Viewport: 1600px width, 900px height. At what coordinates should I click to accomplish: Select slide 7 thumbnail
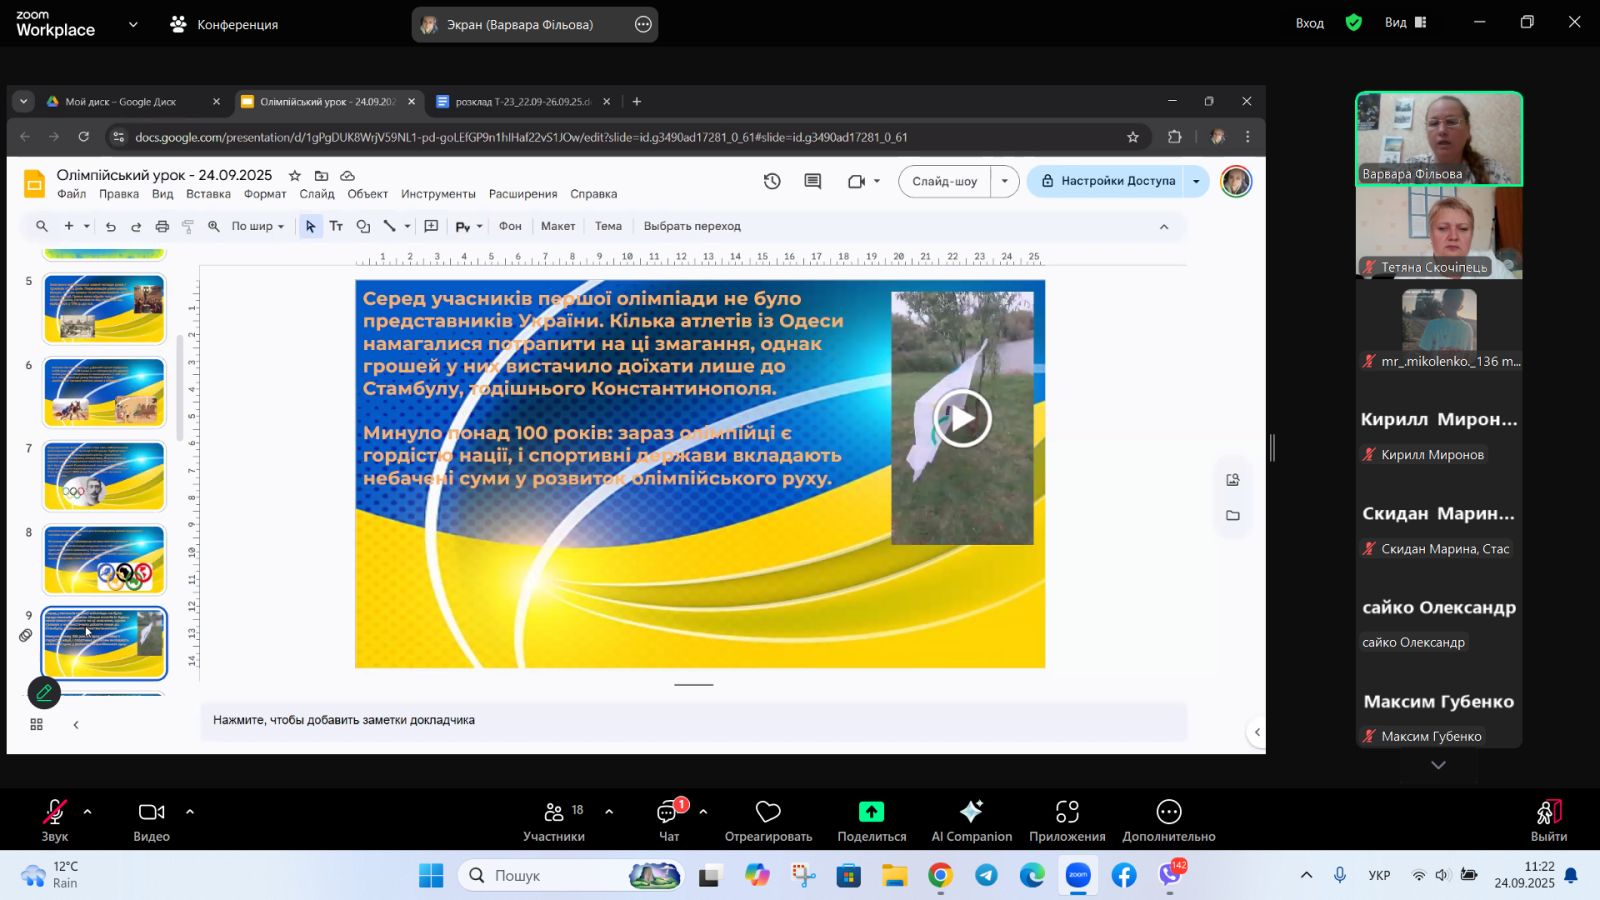point(104,476)
